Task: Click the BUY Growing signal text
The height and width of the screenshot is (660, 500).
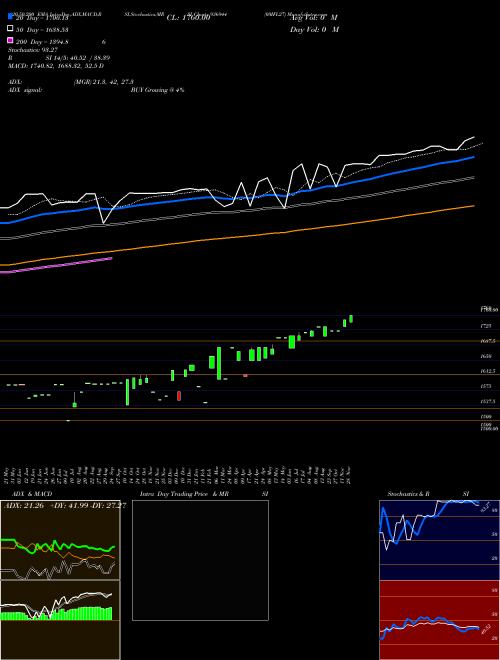Action: pos(157,90)
